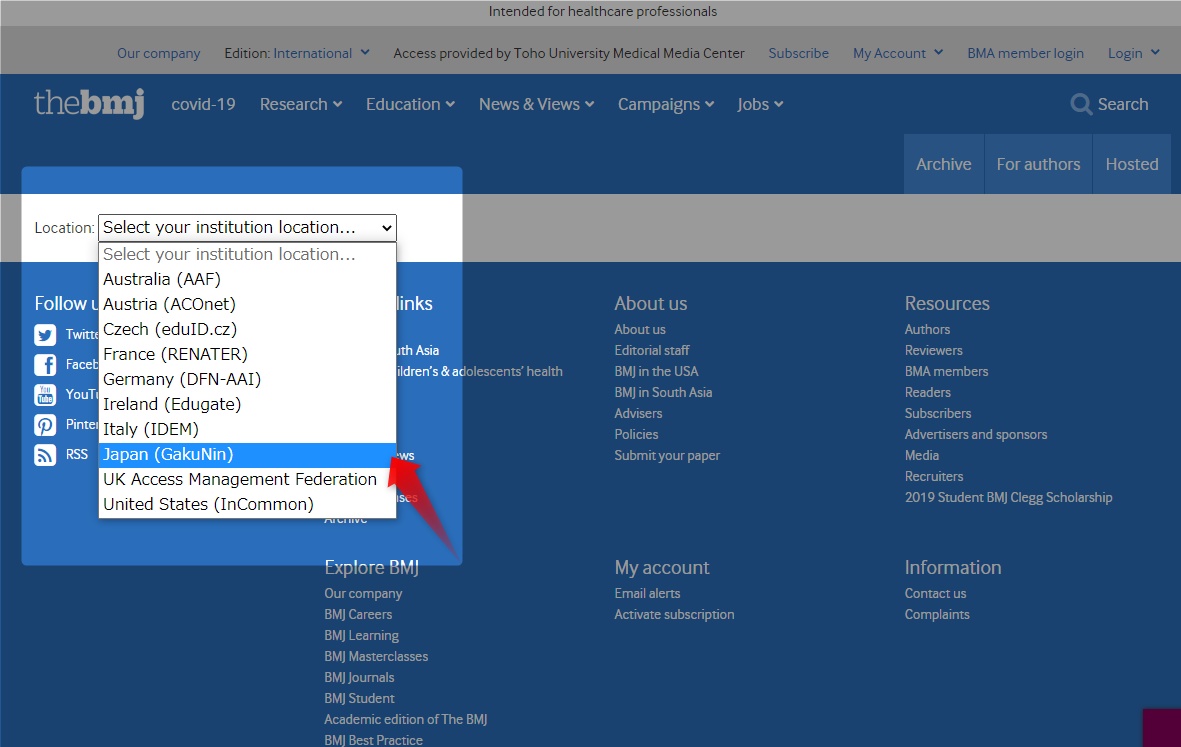
Task: Open the BMA members link
Action: pyautogui.click(x=946, y=371)
